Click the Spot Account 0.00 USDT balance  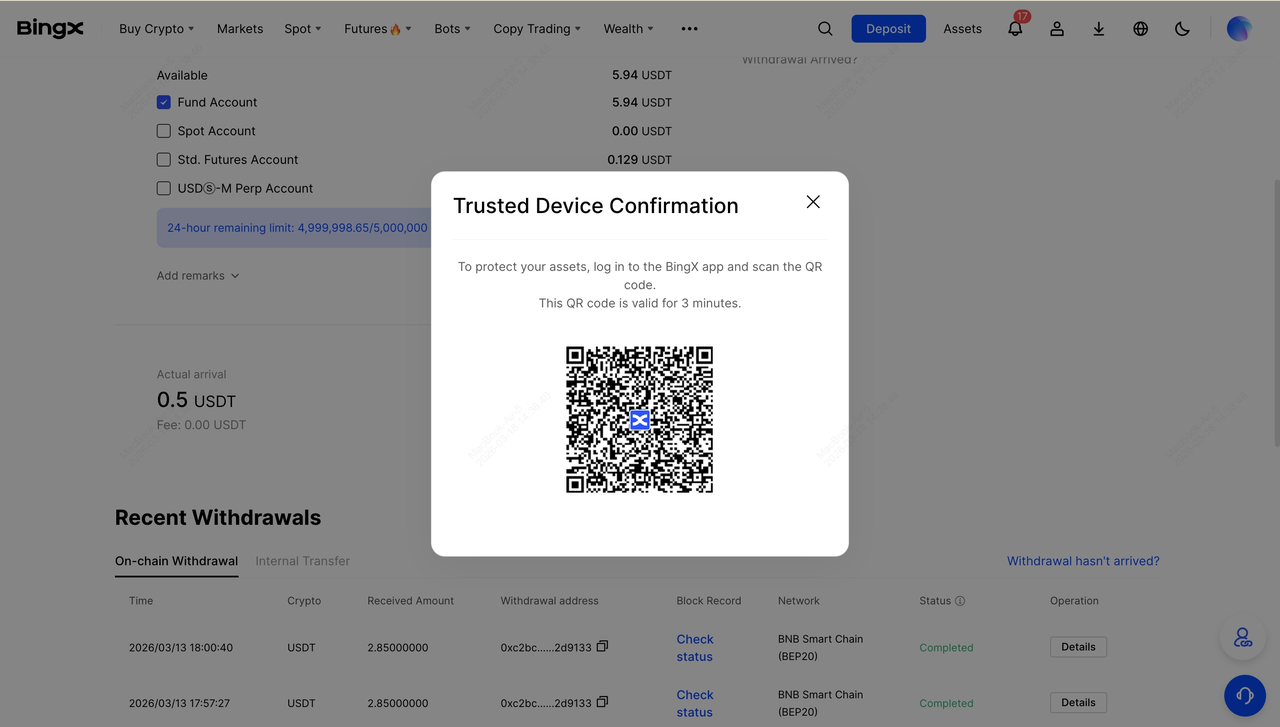pos(642,131)
